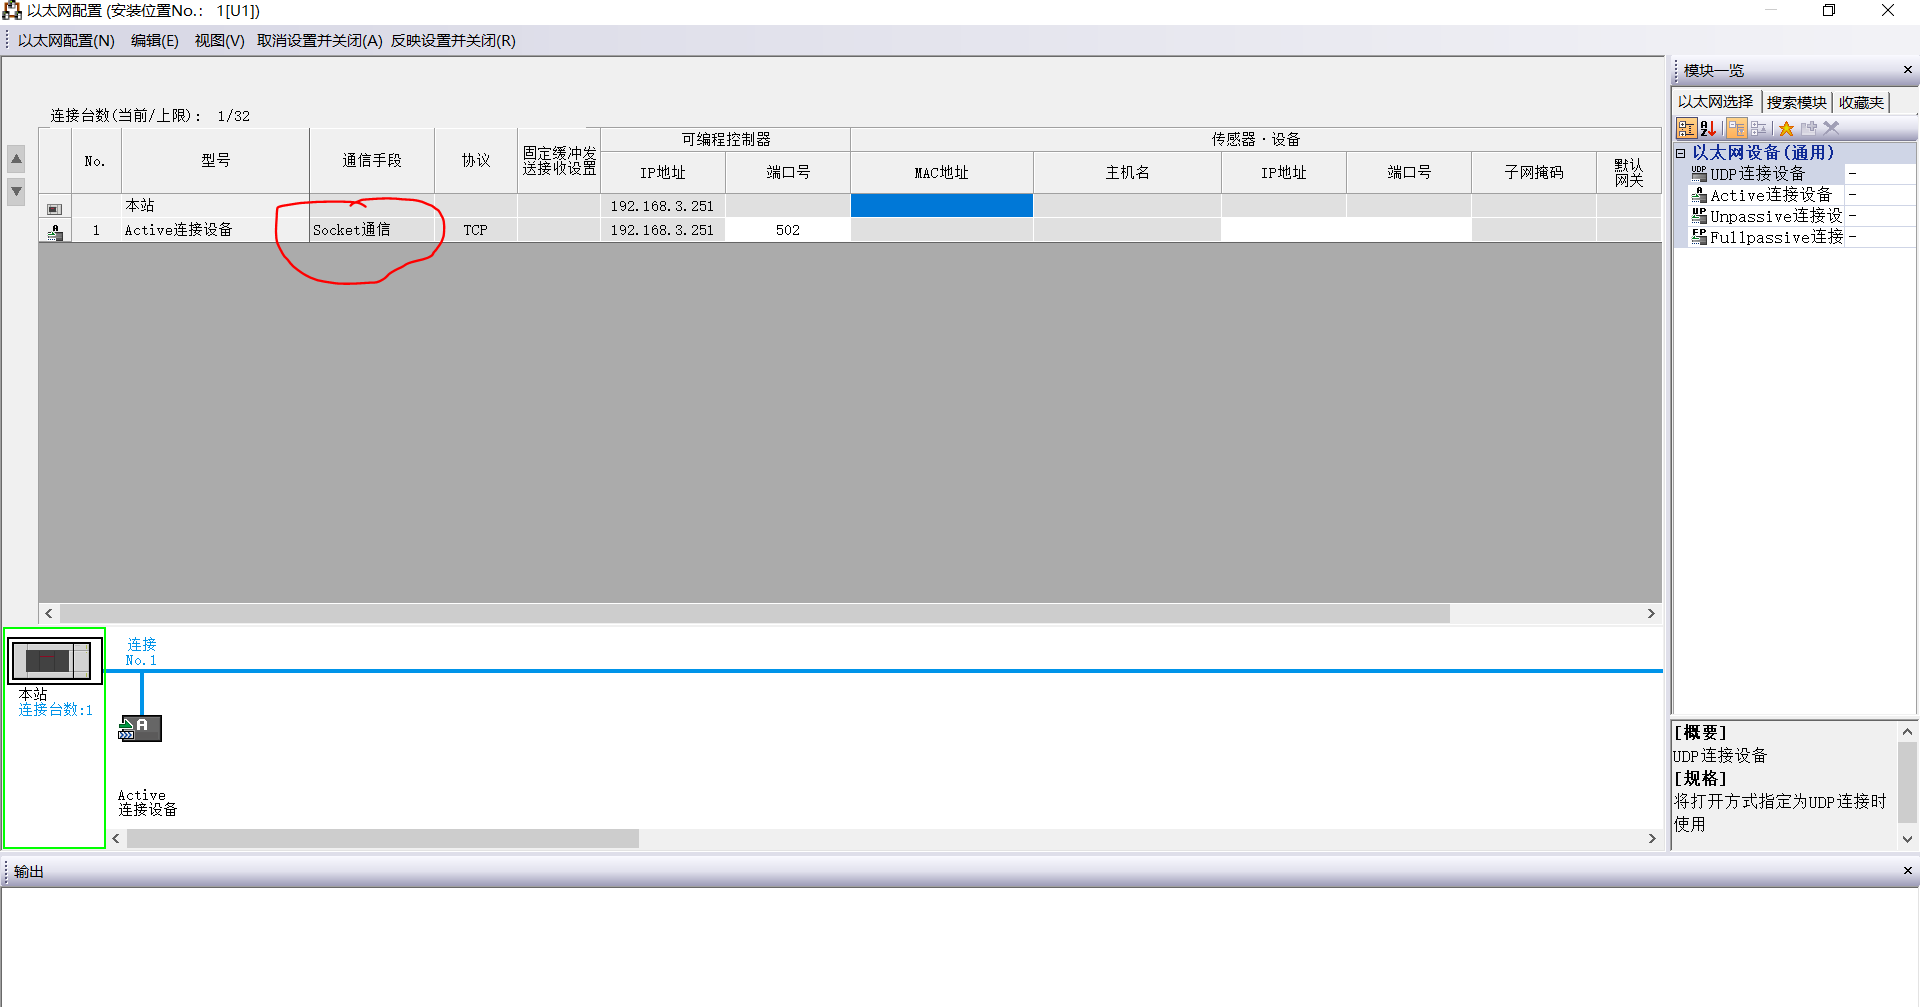This screenshot has height=1007, width=1920.
Task: Click the Active device icon in network diagram
Action: point(141,728)
